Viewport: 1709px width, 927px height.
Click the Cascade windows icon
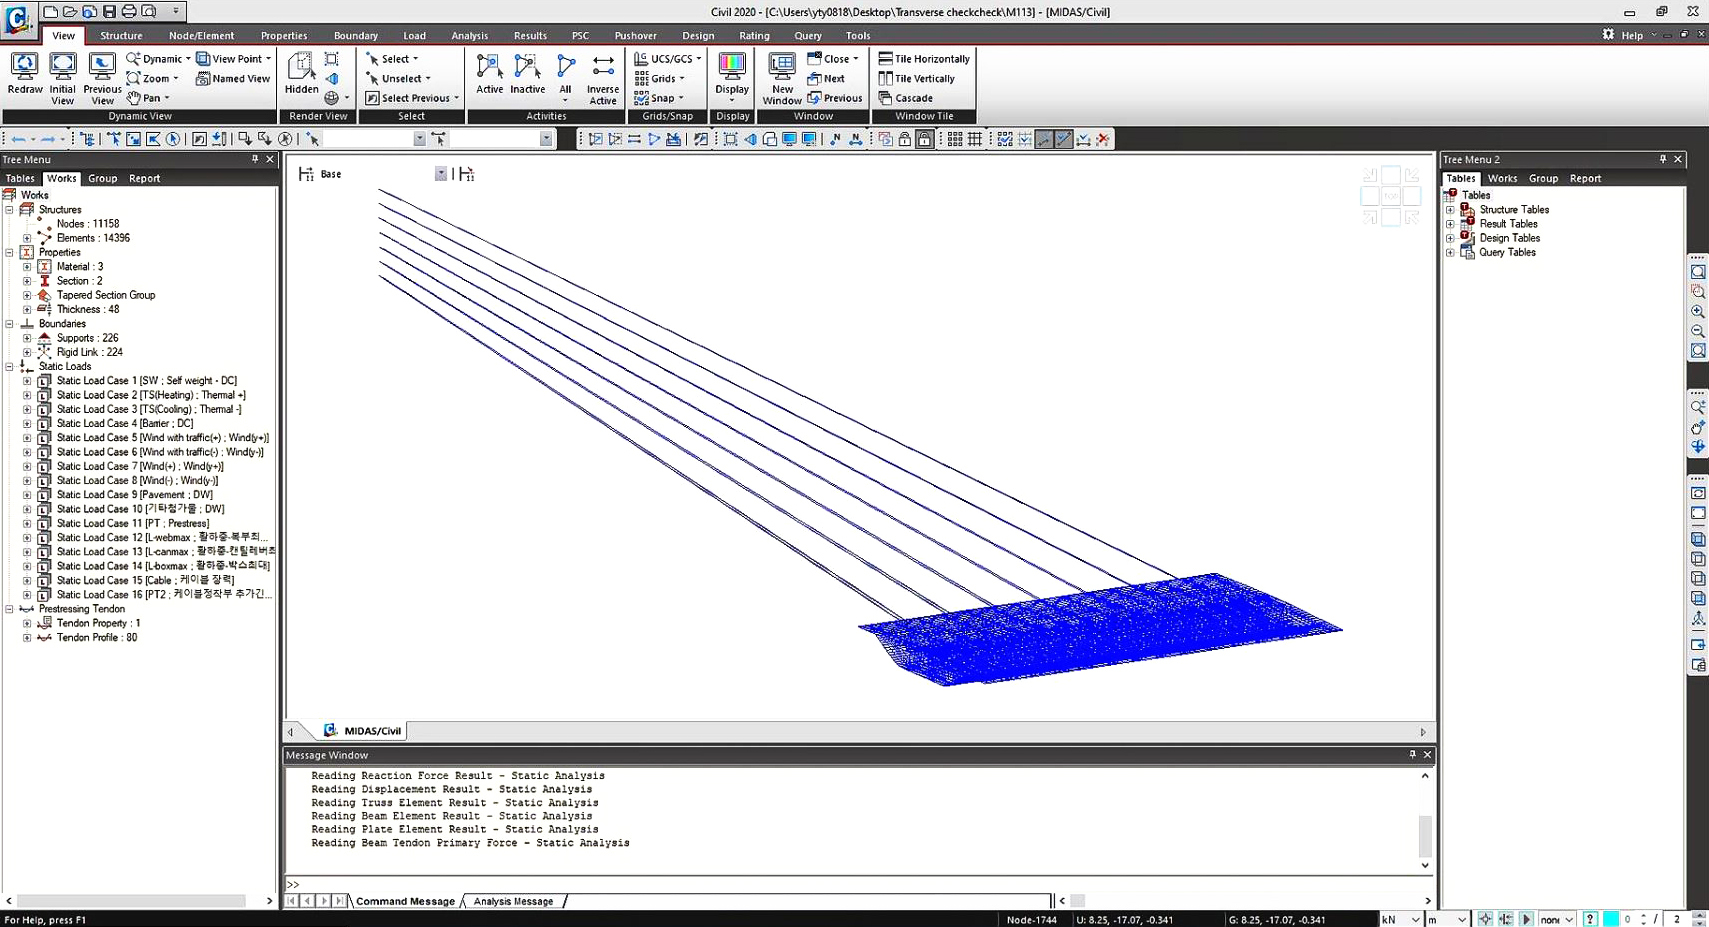click(x=885, y=98)
